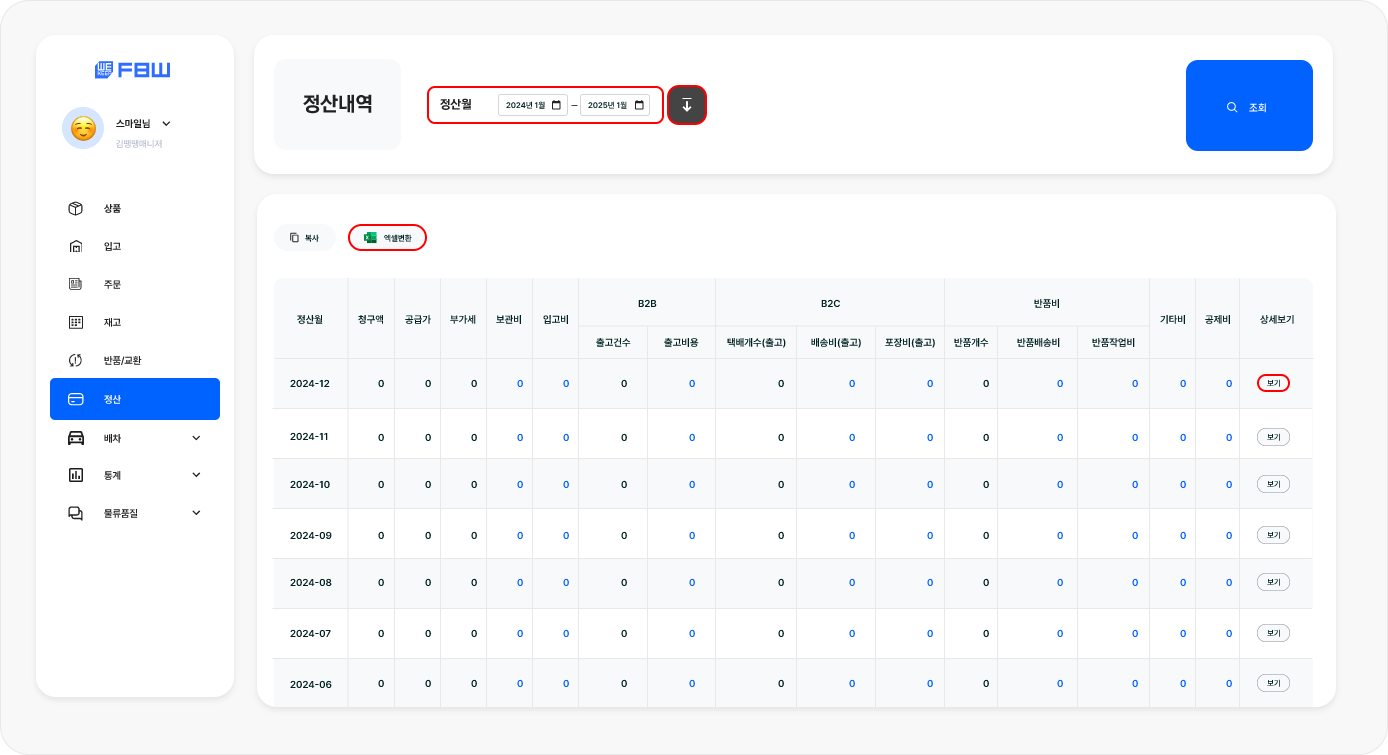
Task: View details for 2024-08 row
Action: [x=1273, y=582]
